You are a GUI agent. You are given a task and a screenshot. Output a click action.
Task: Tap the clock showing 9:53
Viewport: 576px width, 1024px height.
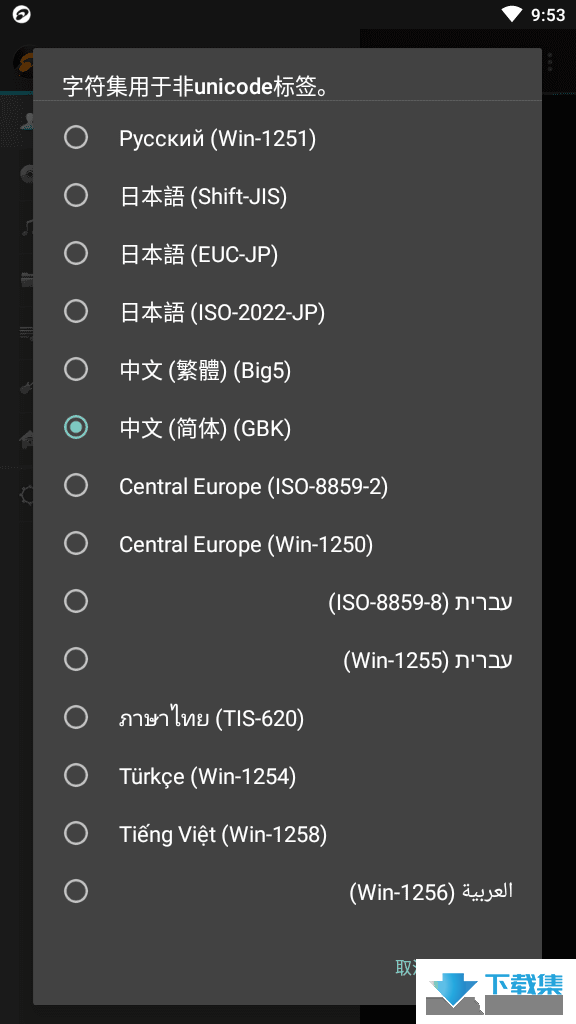(x=547, y=14)
